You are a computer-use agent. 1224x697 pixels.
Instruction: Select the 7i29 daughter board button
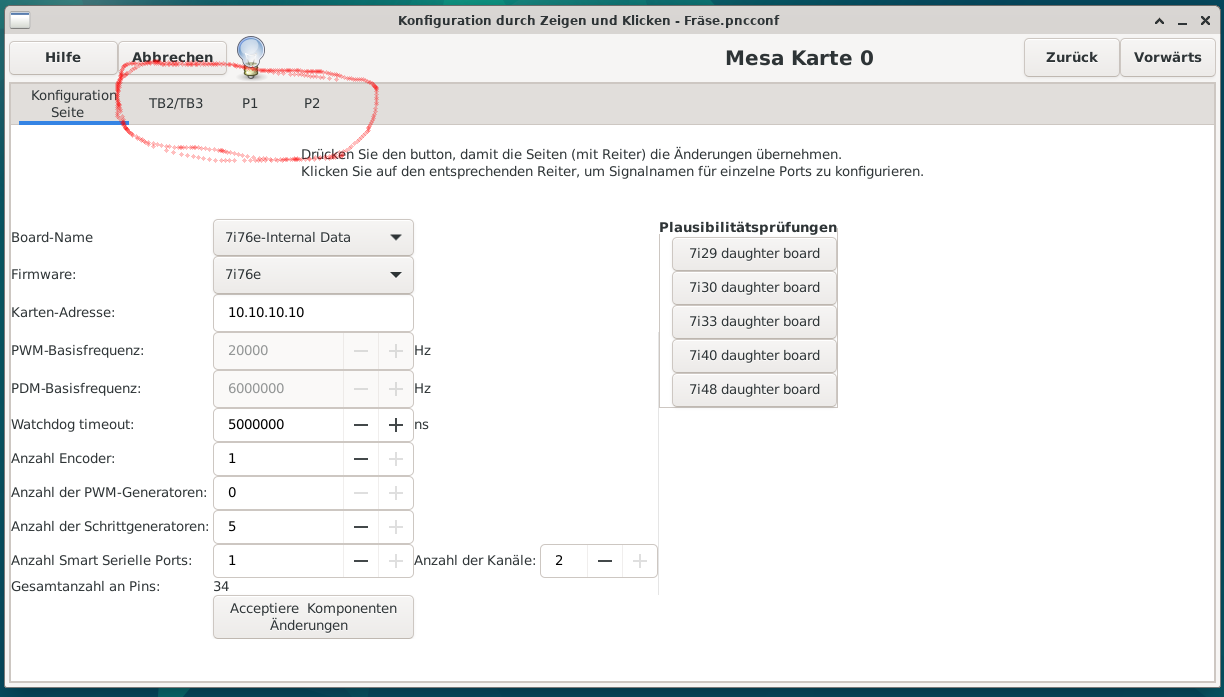(x=754, y=254)
